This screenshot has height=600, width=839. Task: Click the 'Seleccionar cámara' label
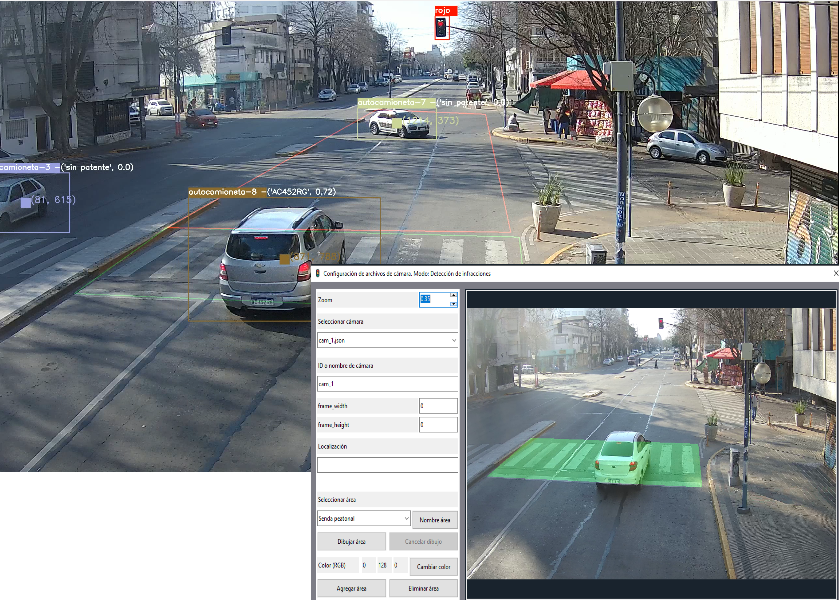(340, 322)
